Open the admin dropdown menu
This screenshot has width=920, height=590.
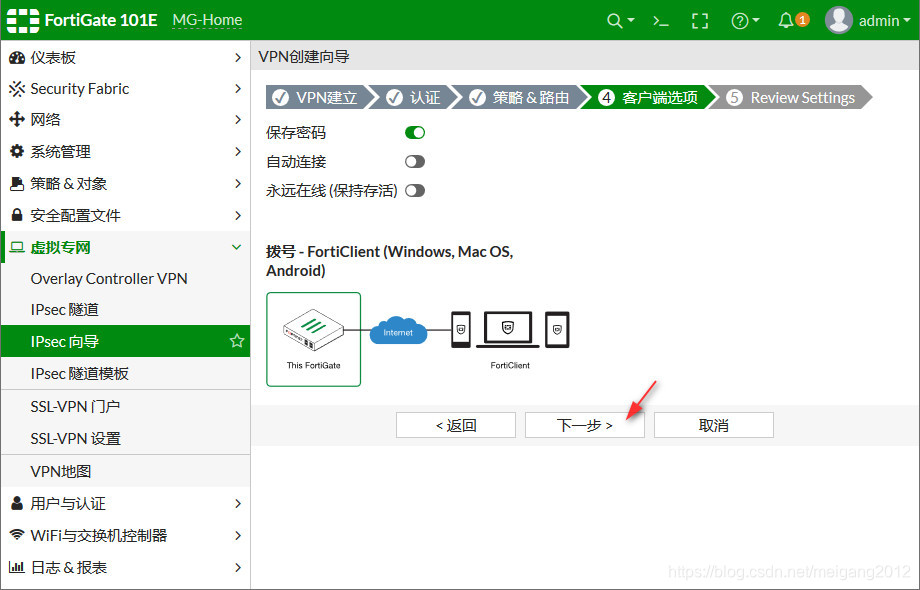pos(885,21)
